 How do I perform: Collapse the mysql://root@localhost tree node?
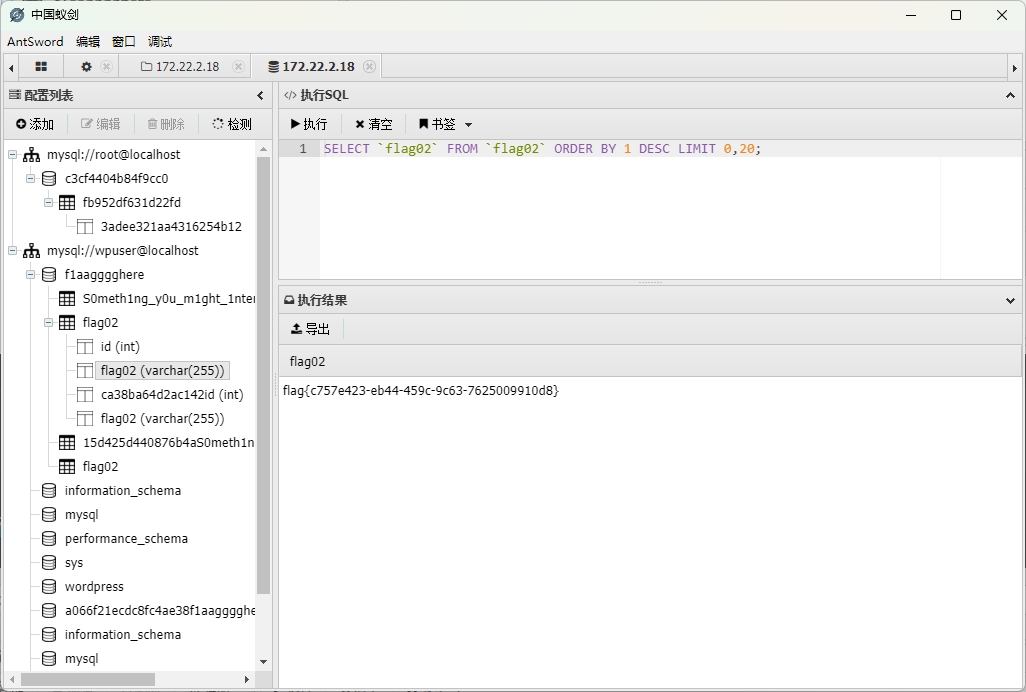click(x=13, y=155)
